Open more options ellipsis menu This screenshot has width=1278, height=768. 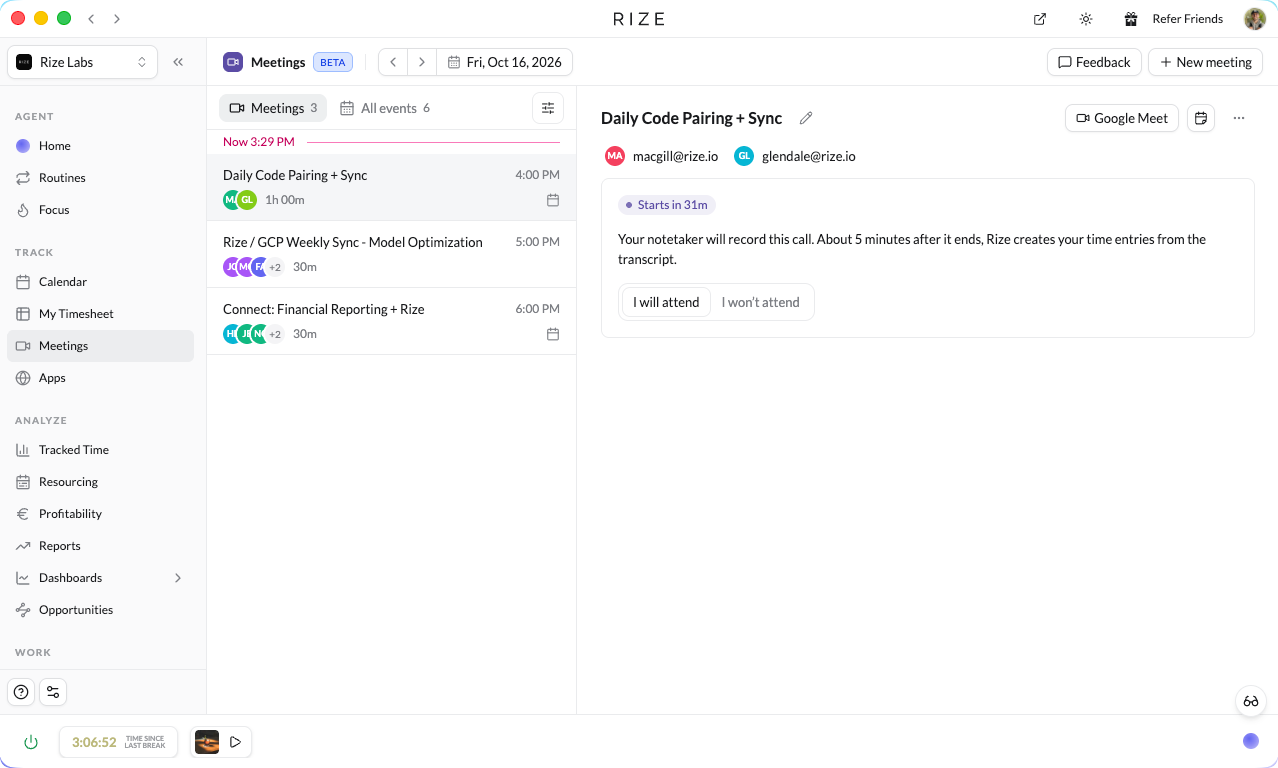pyautogui.click(x=1239, y=118)
